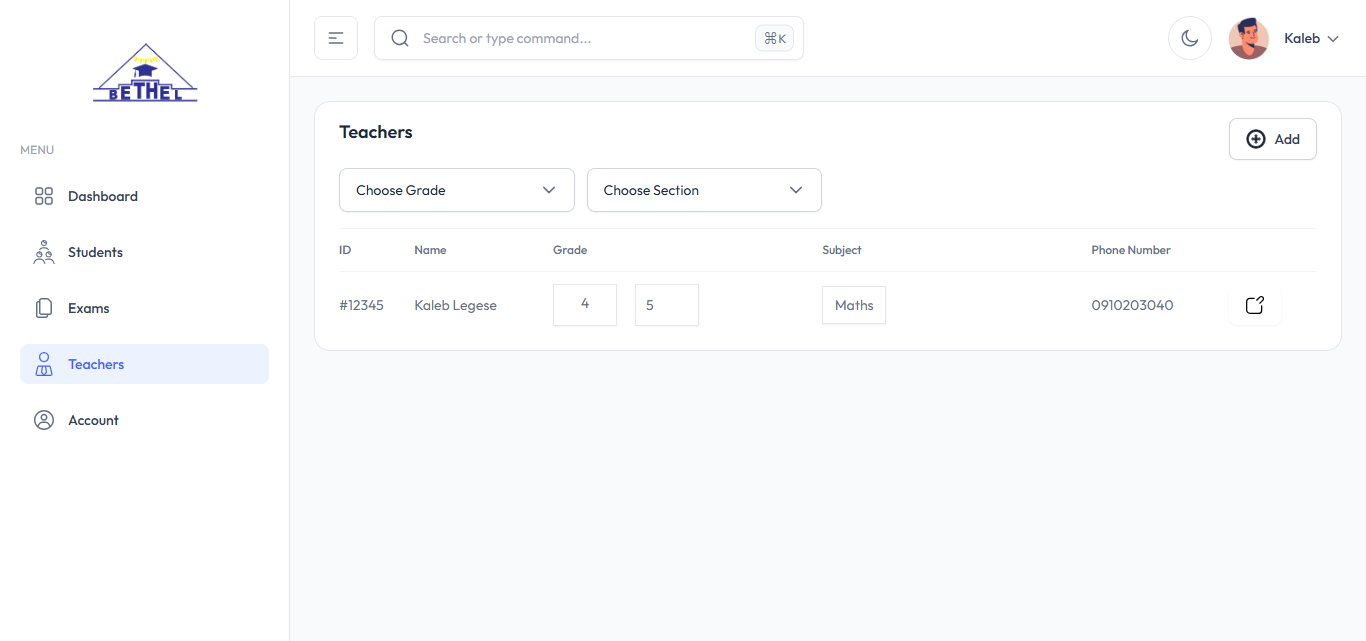Click the grade box showing 4
The height and width of the screenshot is (641, 1366).
(585, 305)
